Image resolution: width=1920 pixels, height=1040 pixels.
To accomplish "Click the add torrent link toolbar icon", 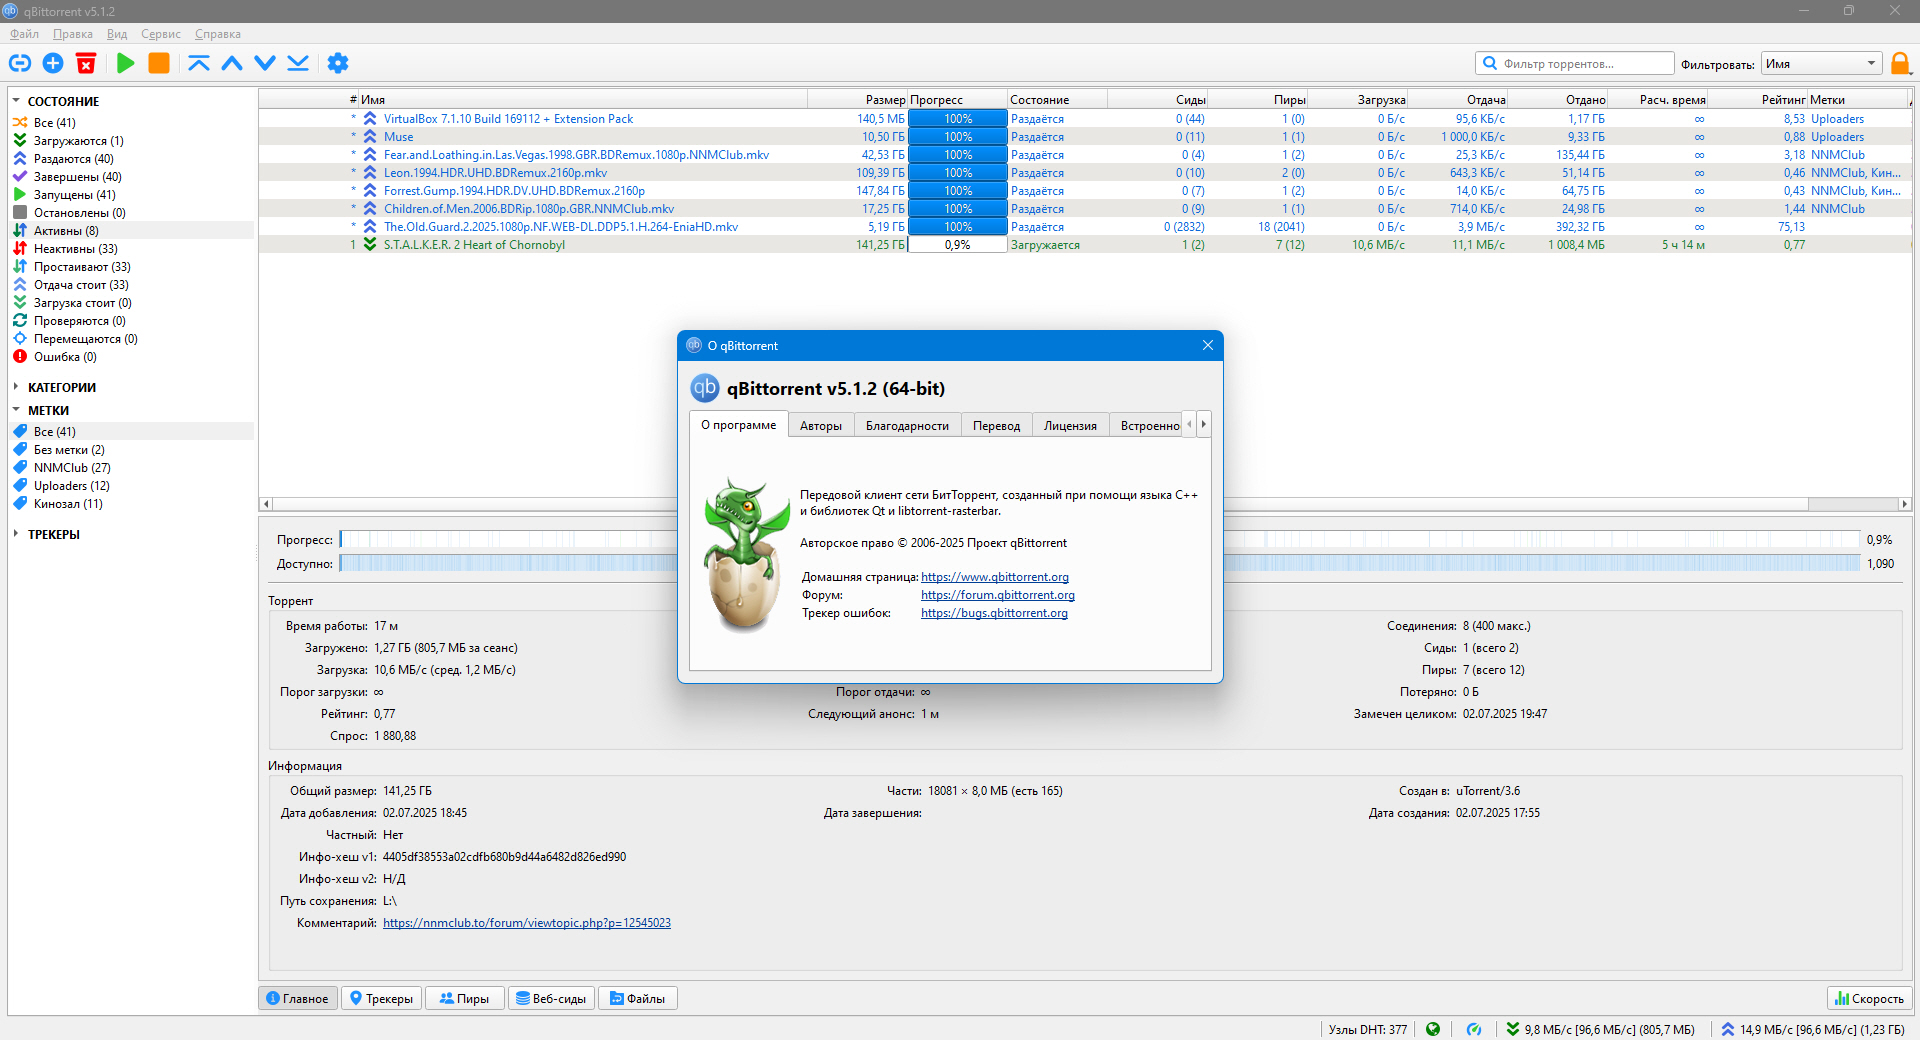I will pyautogui.click(x=20, y=63).
